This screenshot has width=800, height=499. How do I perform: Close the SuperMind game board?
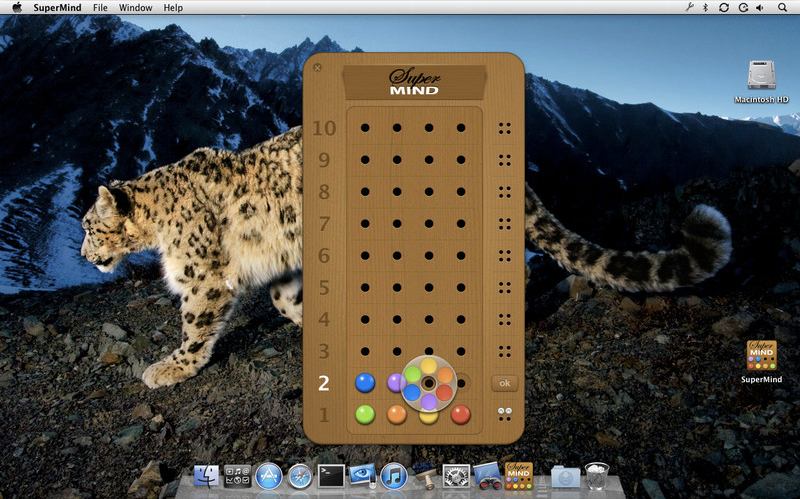[317, 67]
